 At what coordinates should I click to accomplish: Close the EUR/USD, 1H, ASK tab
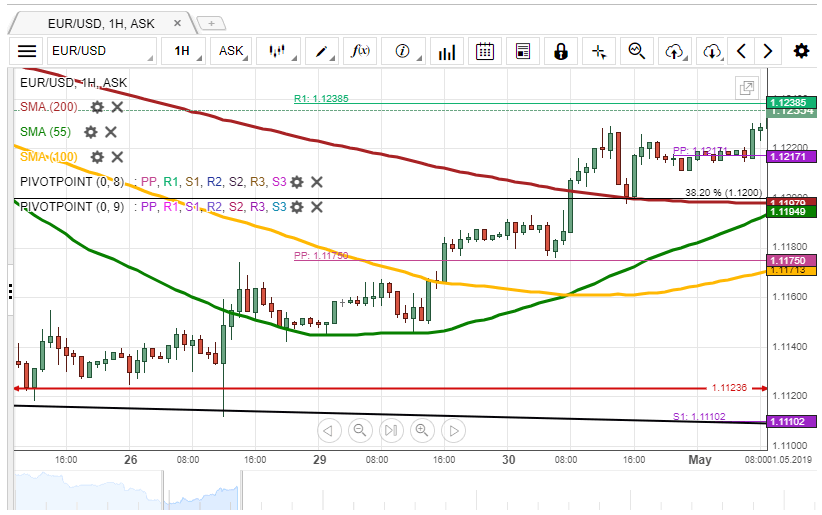tap(177, 23)
